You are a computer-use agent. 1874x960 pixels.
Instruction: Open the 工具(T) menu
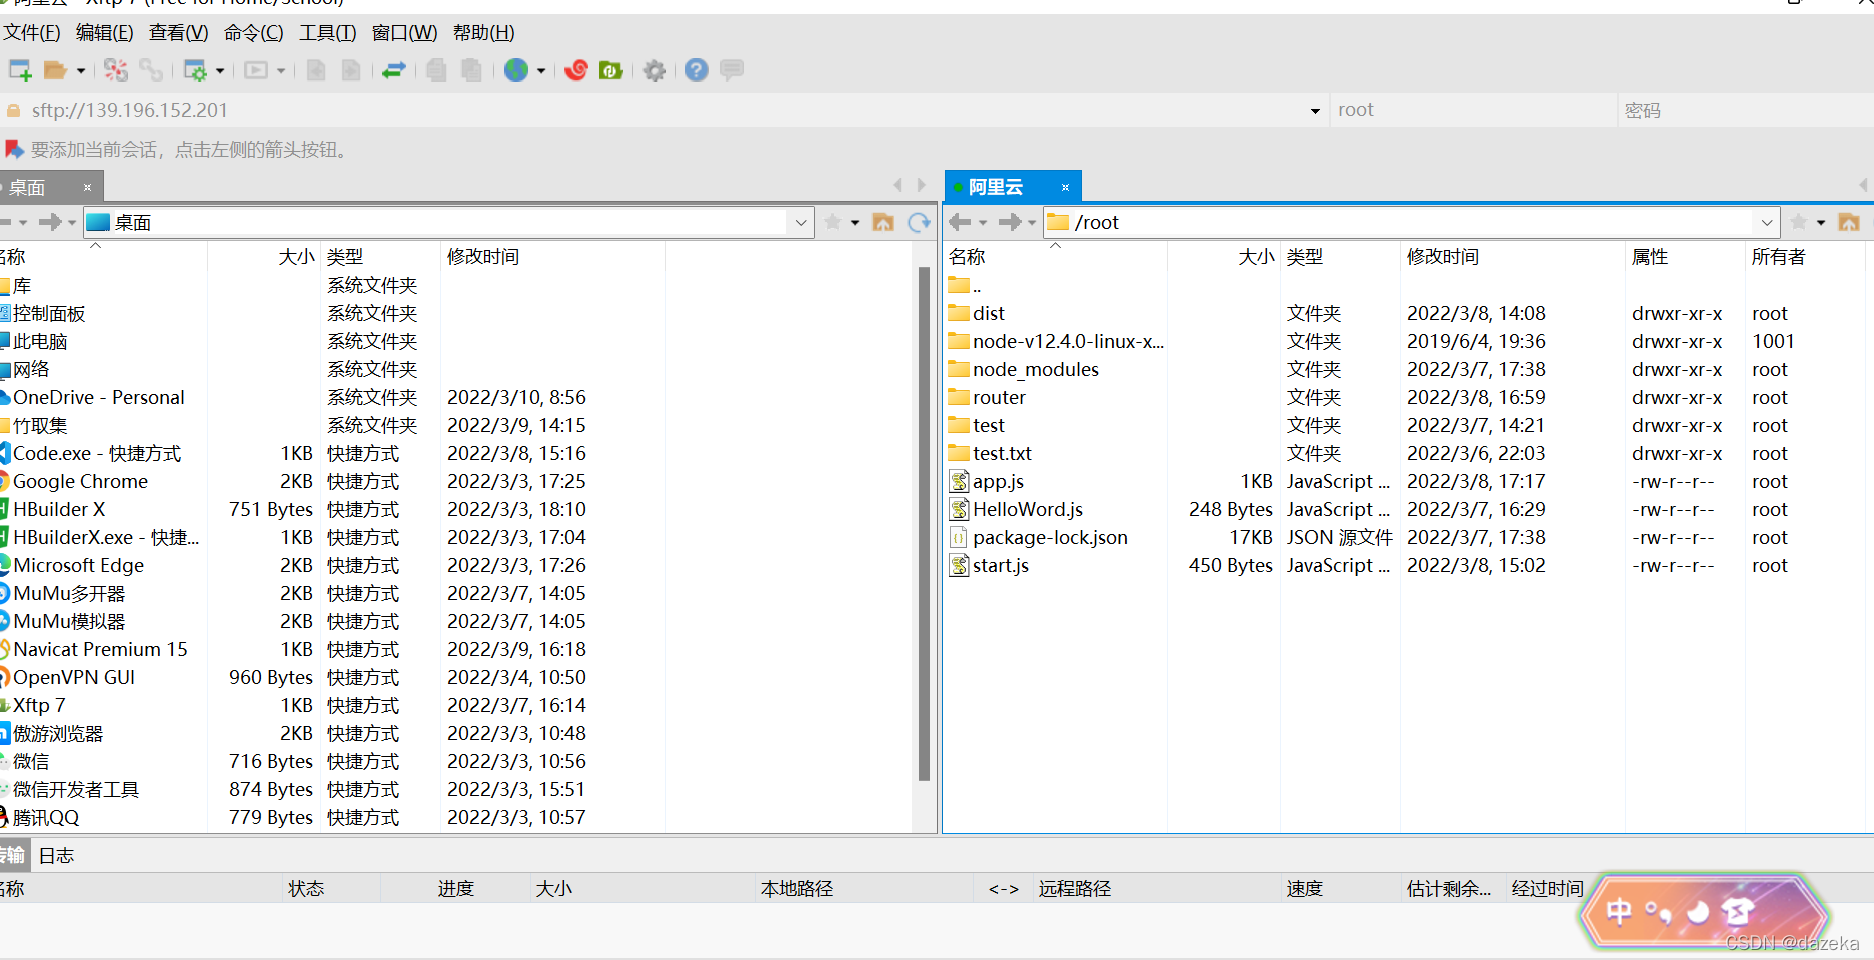coord(328,33)
